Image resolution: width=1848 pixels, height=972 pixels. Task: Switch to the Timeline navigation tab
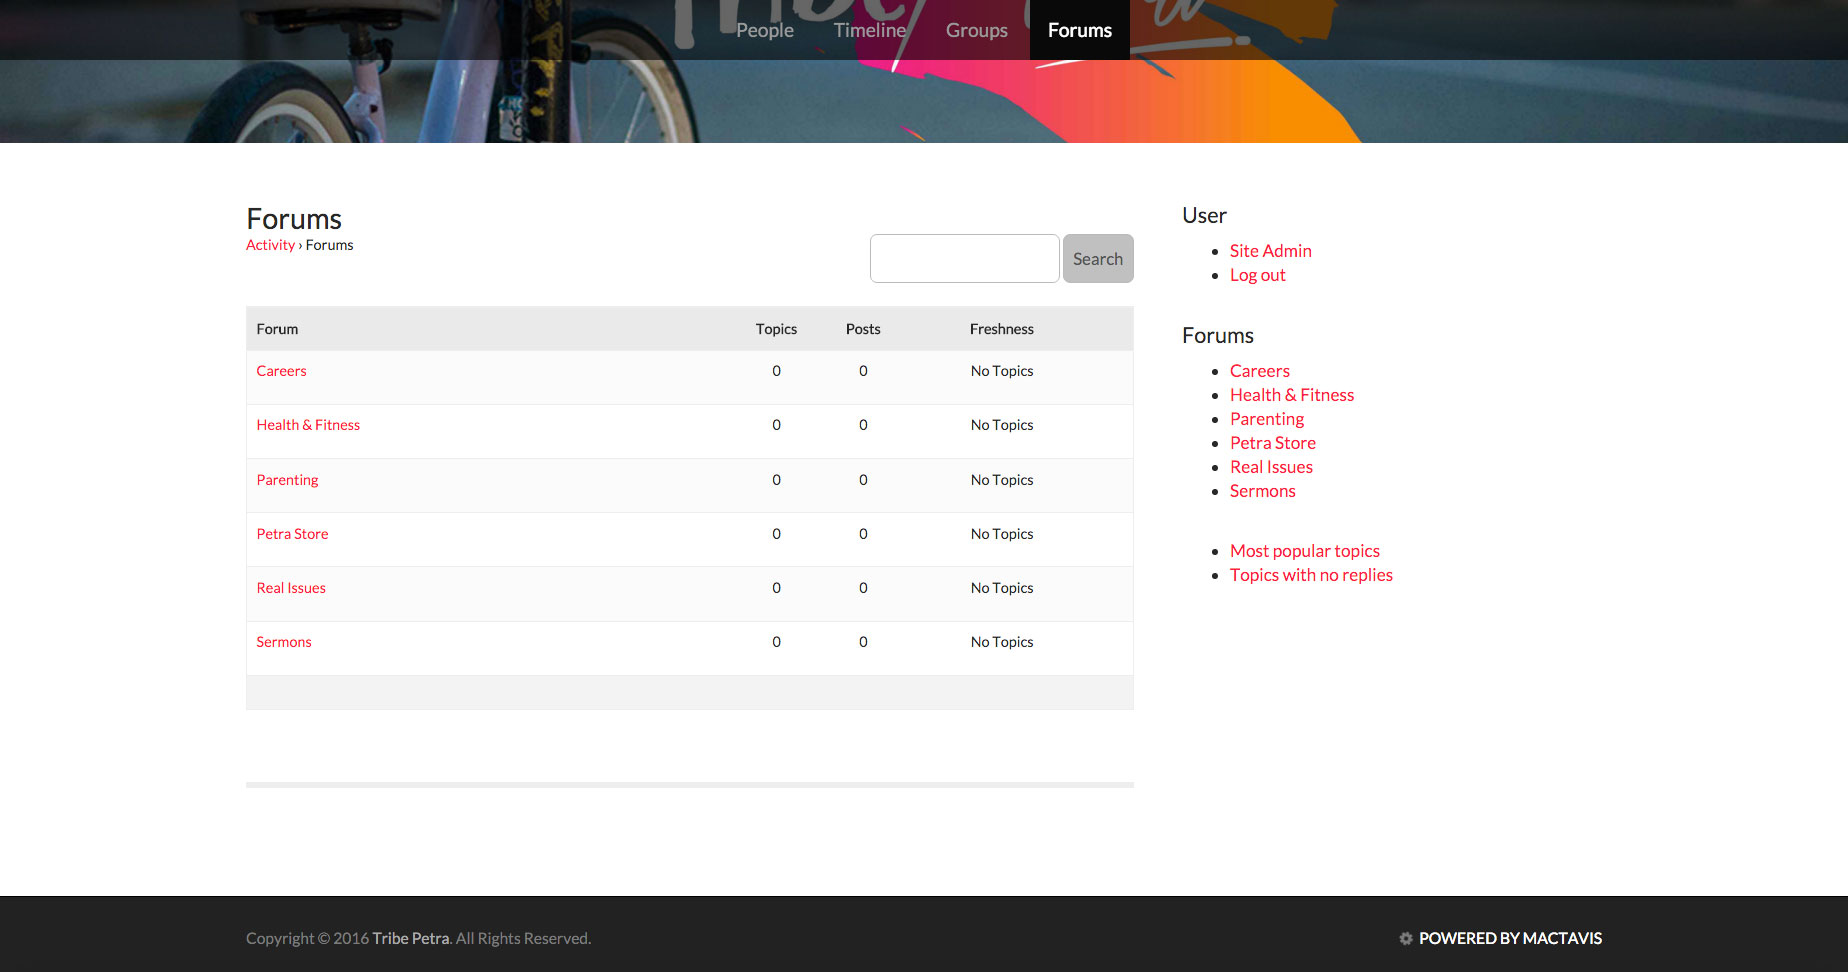pyautogui.click(x=869, y=30)
